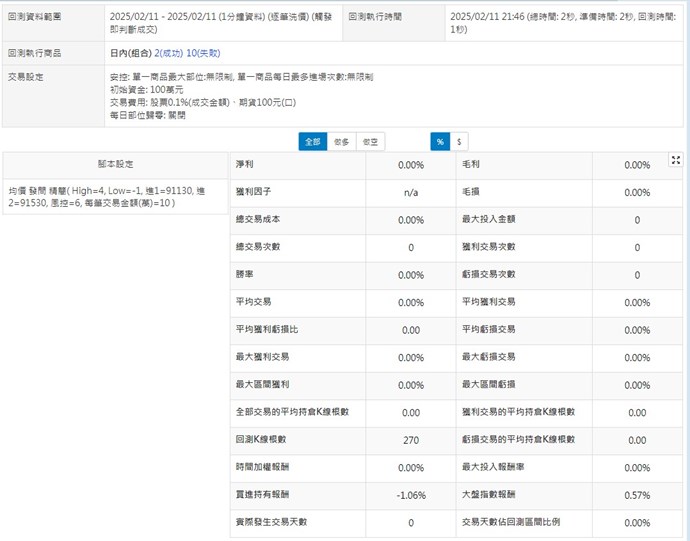Click the fullscreen expand icon on stats table

point(676,160)
